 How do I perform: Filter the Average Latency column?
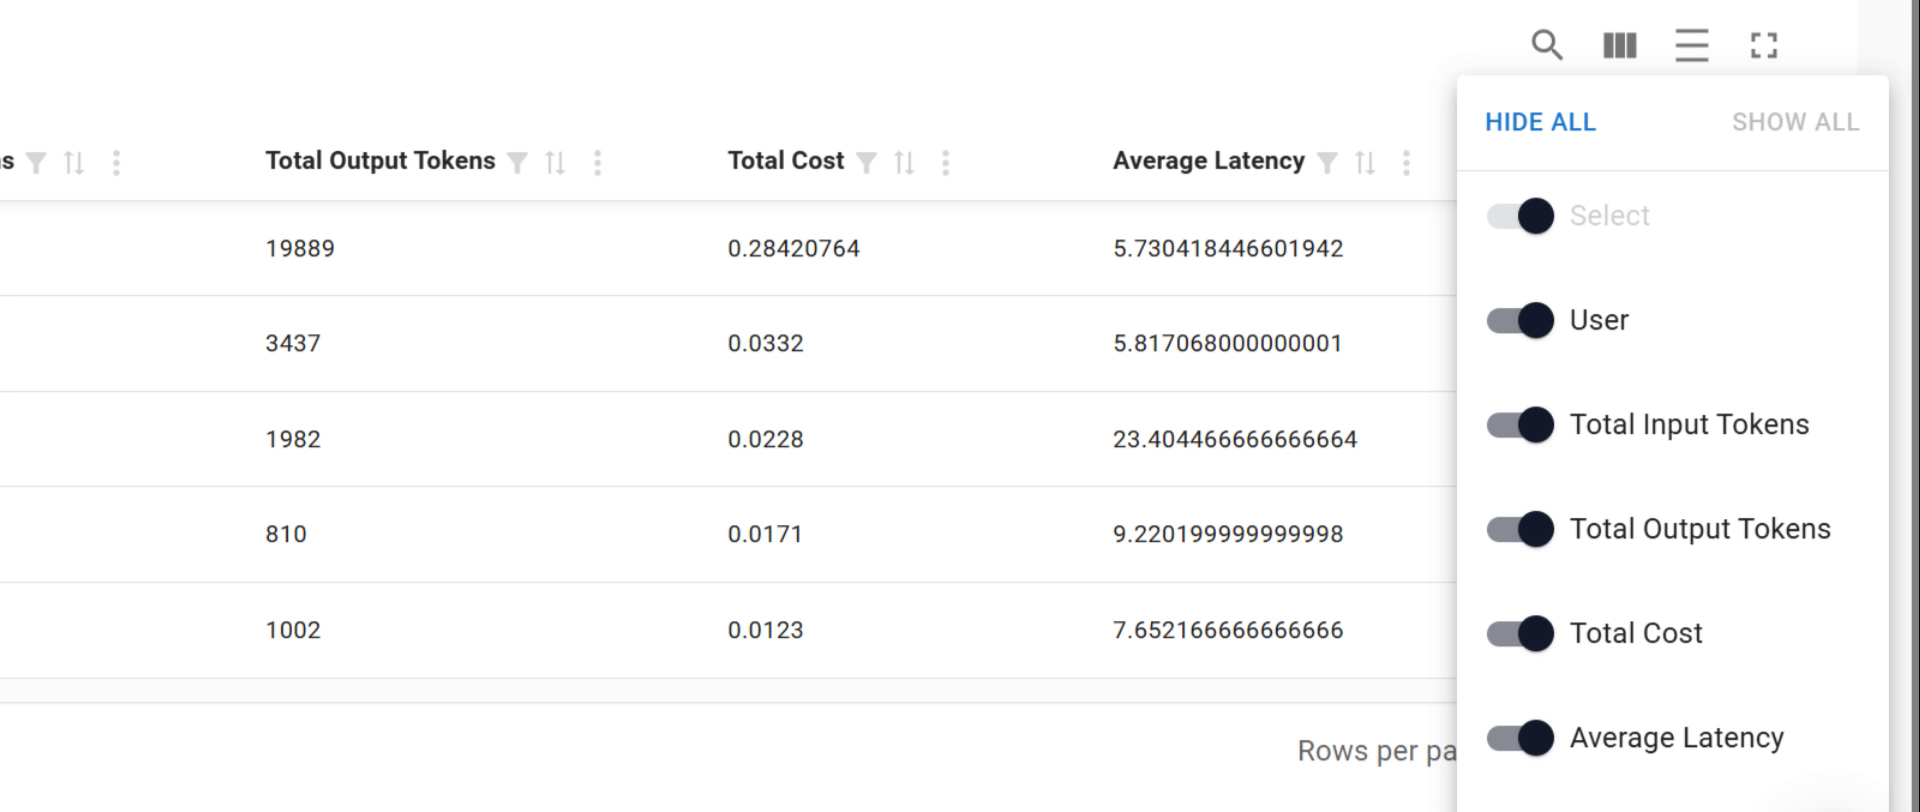click(x=1327, y=163)
